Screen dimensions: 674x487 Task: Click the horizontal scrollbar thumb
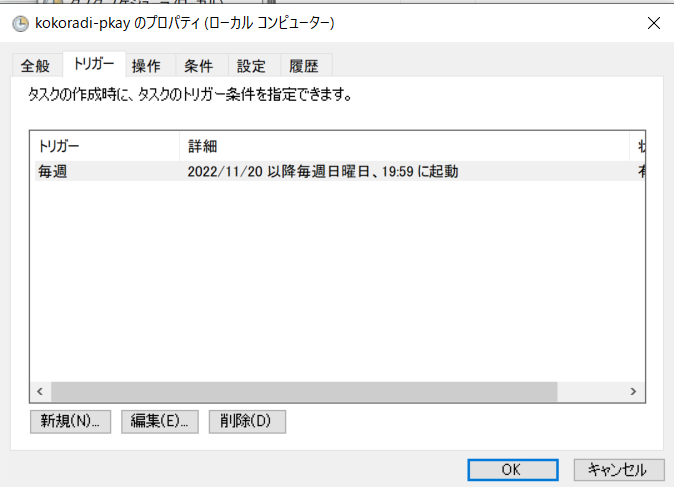(304, 392)
